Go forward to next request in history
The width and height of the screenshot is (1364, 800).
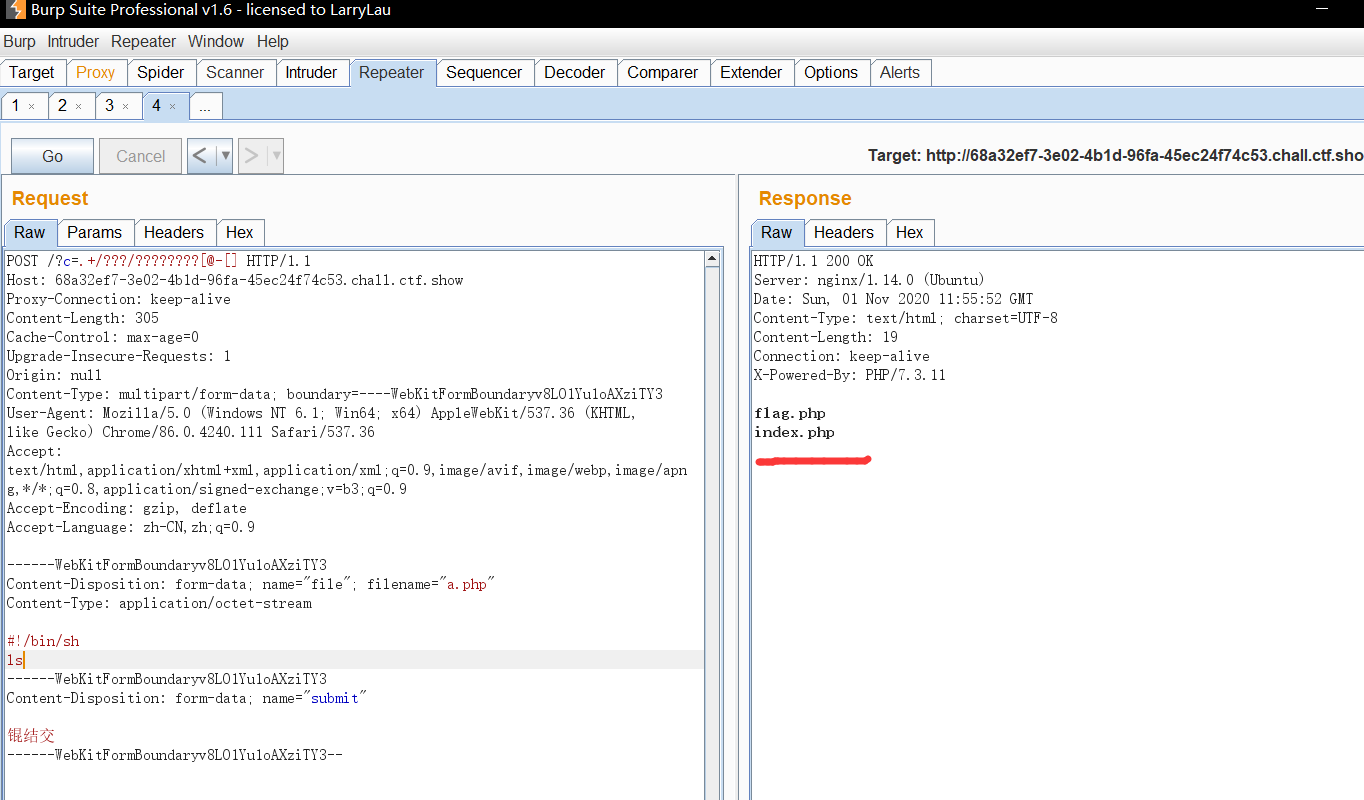(253, 156)
